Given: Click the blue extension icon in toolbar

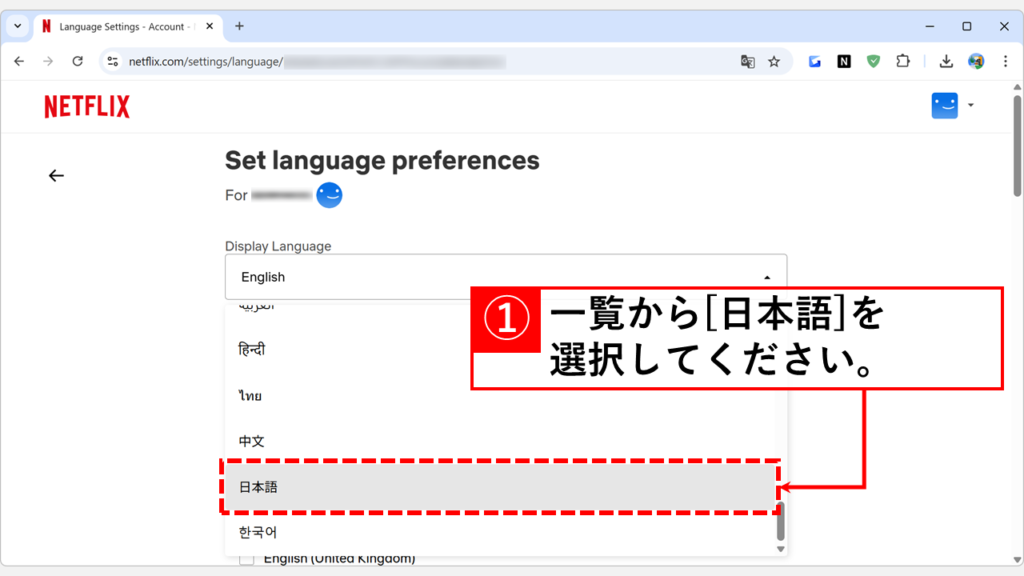Looking at the screenshot, I should (814, 61).
